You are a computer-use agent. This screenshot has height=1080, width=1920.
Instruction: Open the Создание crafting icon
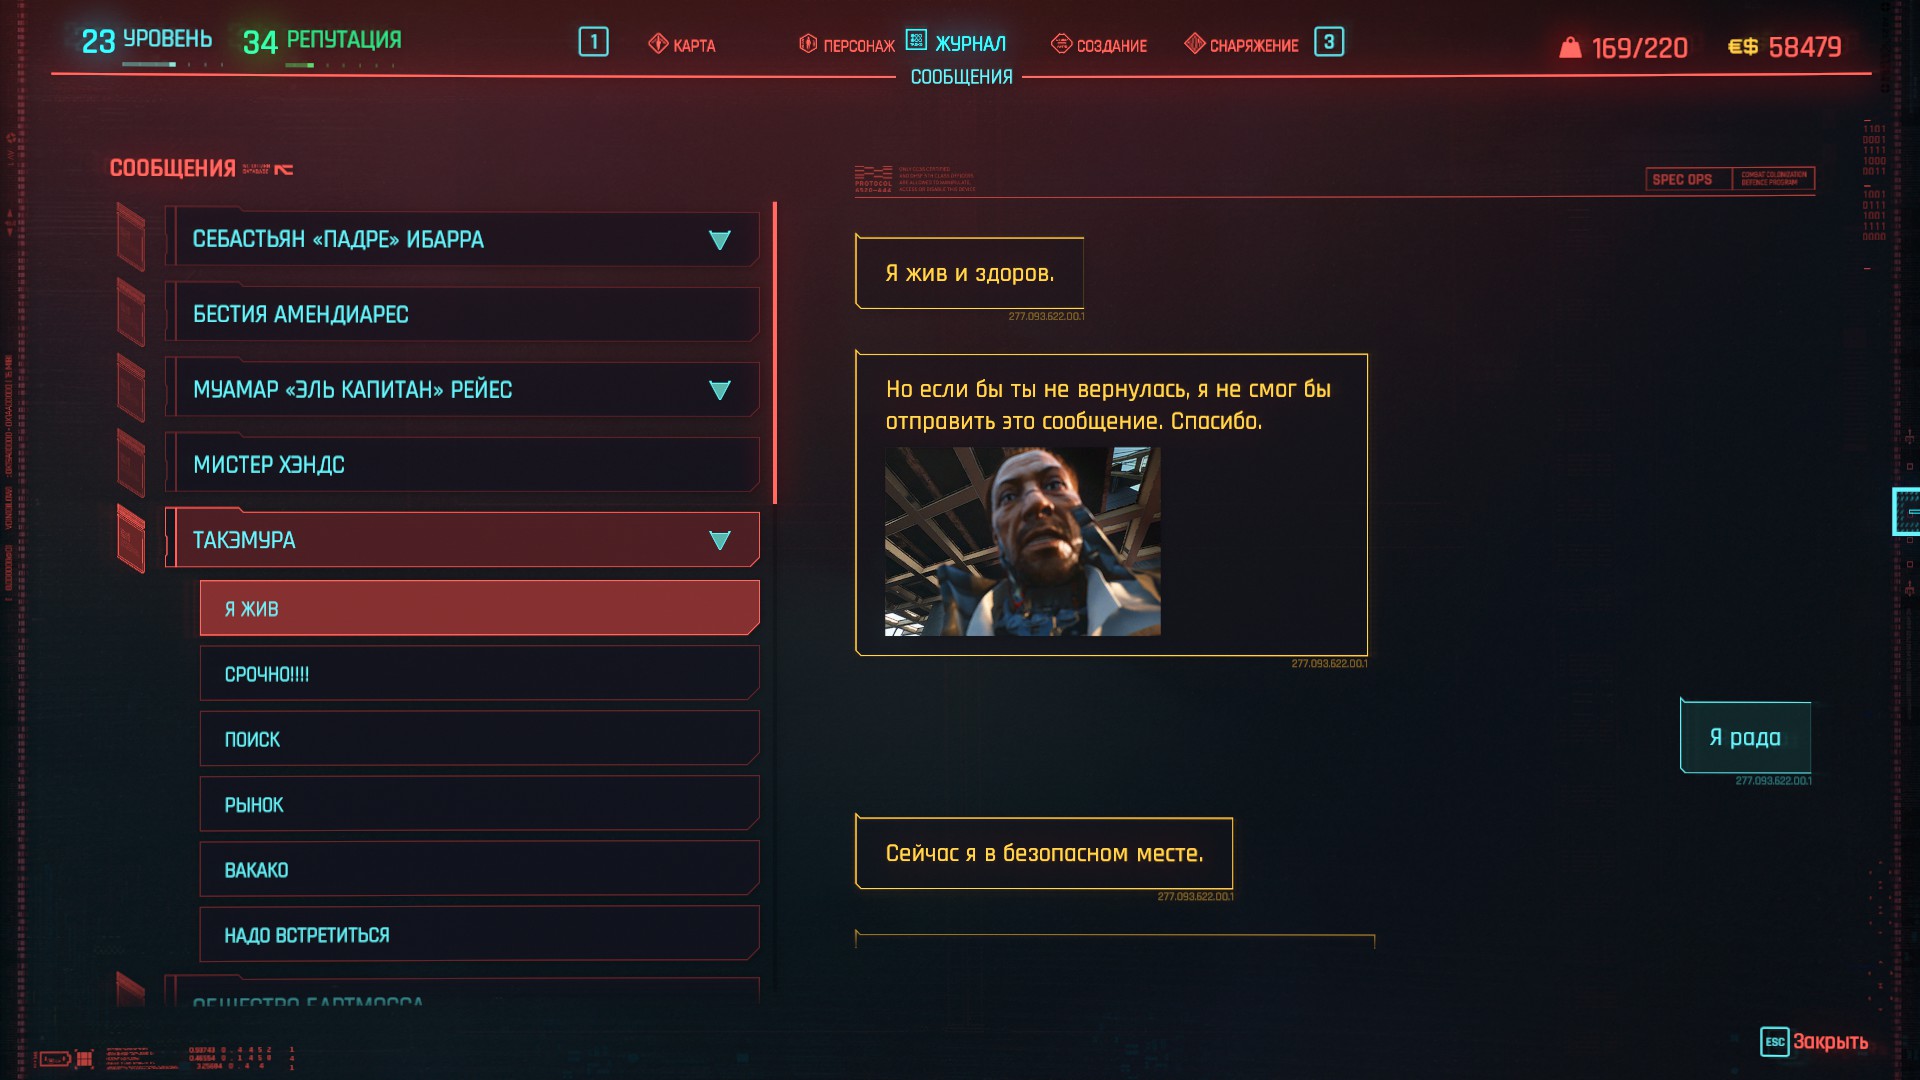(x=1061, y=43)
